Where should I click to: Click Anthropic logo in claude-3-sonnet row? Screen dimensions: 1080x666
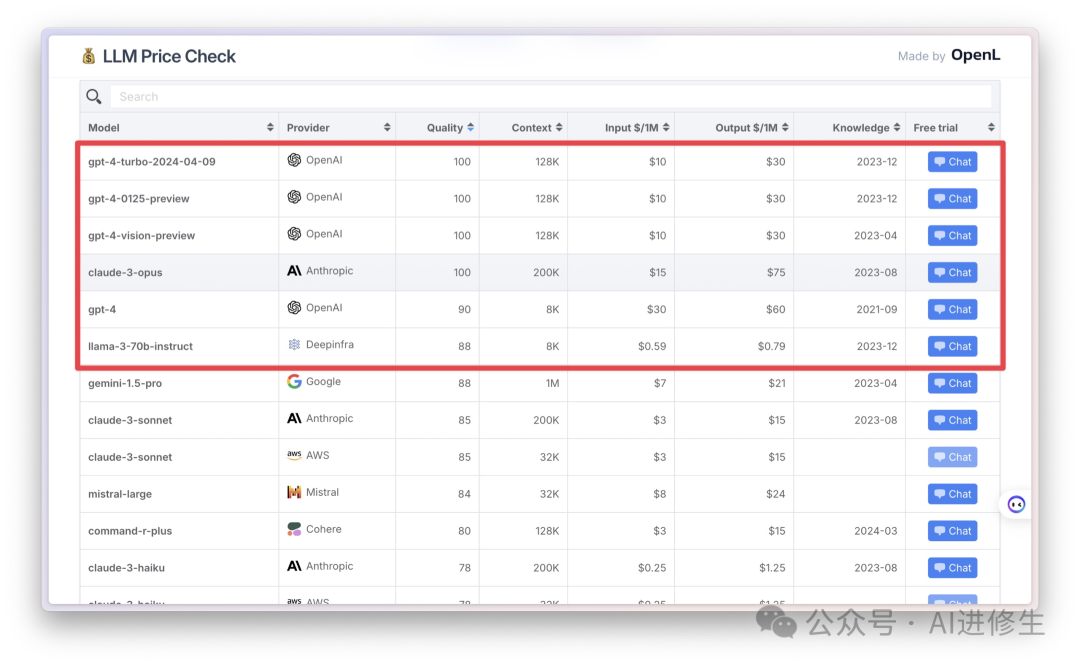tap(294, 418)
